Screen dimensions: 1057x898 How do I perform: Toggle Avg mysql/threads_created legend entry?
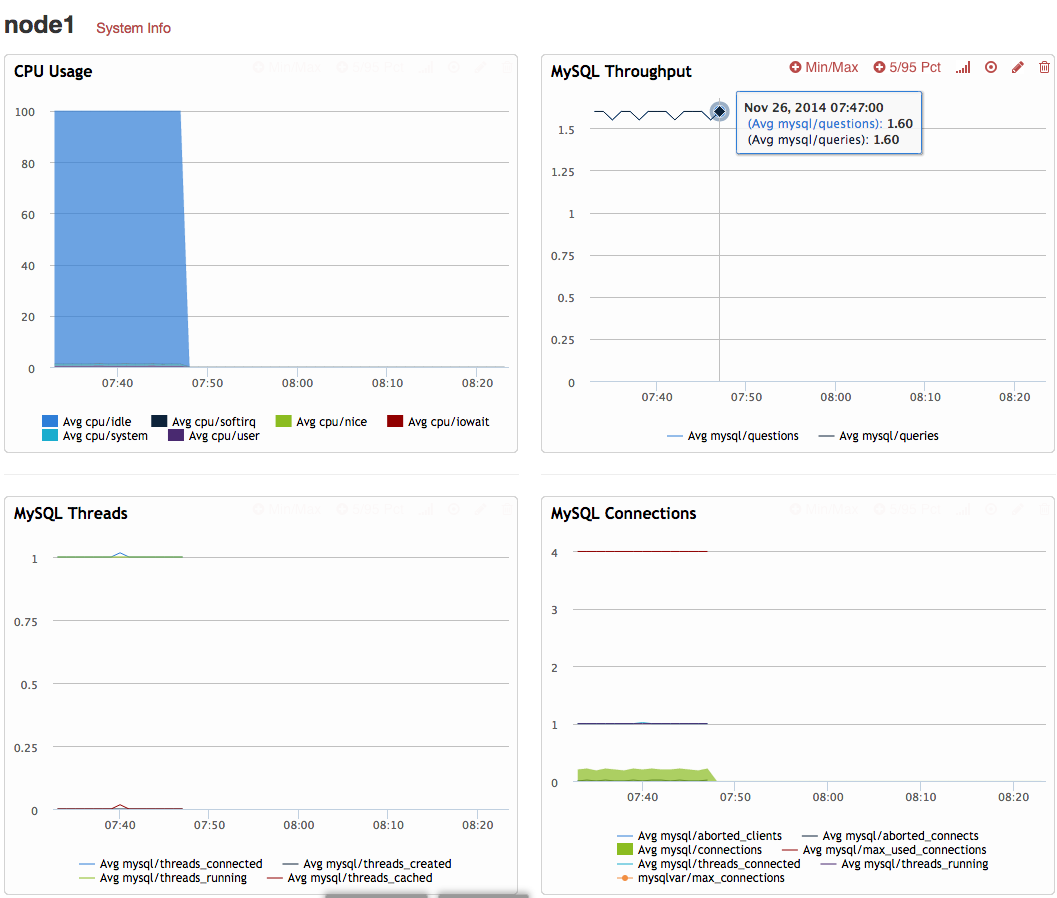coord(376,864)
